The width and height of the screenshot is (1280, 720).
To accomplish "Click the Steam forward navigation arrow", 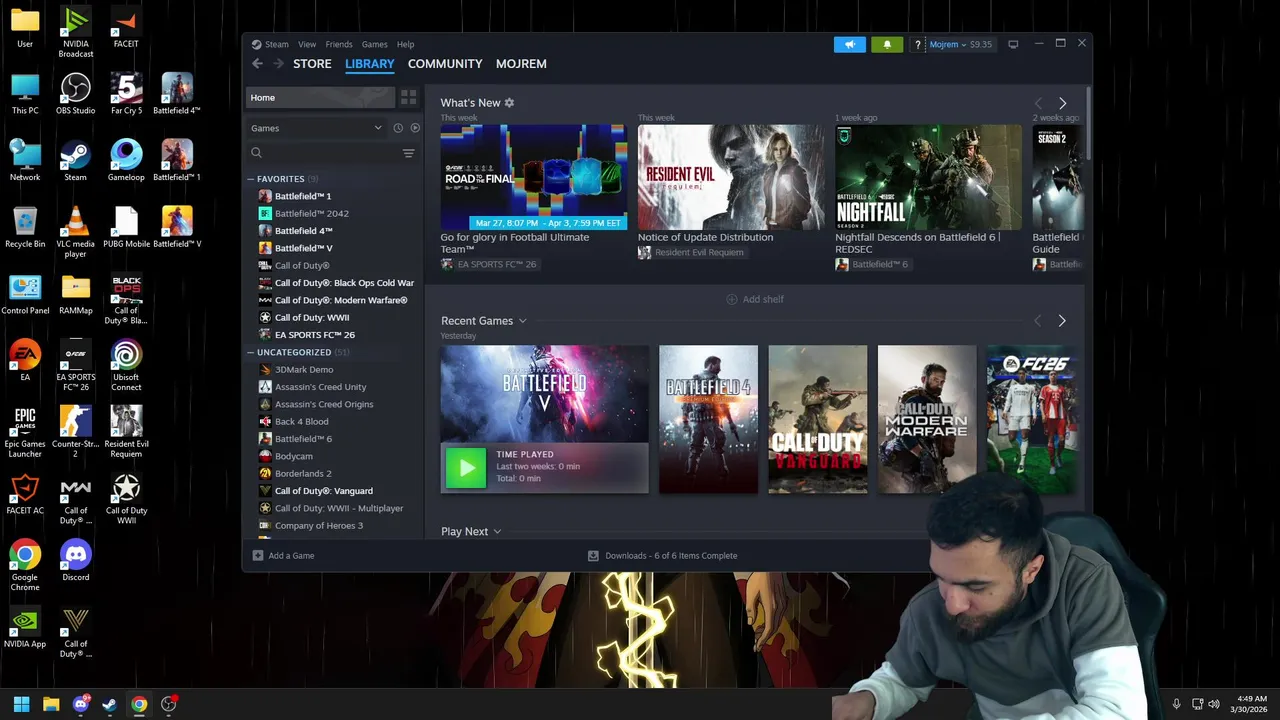I will tap(278, 64).
